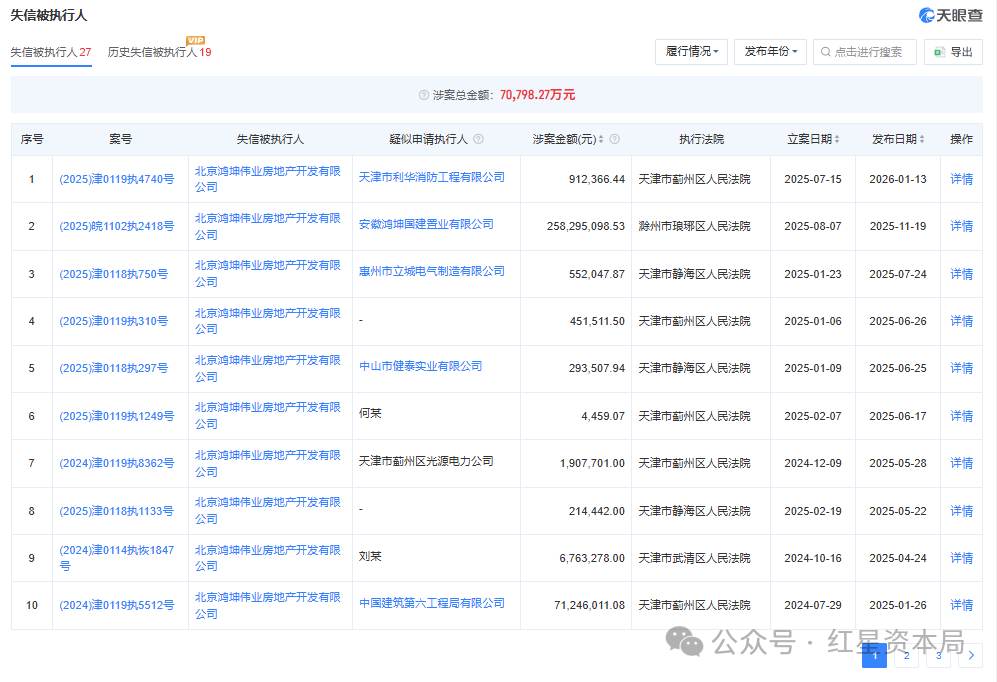Click the magnifier icon in the search box
The height and width of the screenshot is (682, 997).
[x=826, y=52]
